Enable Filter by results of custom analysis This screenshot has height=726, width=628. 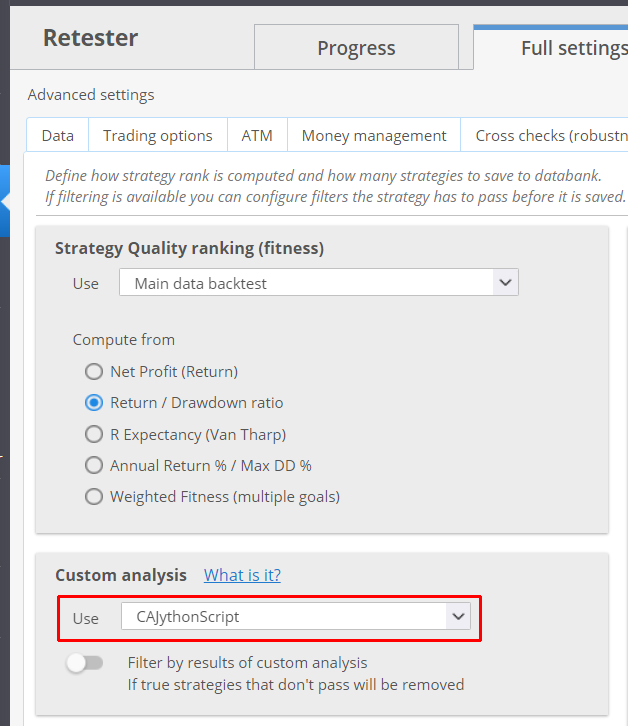click(x=84, y=663)
